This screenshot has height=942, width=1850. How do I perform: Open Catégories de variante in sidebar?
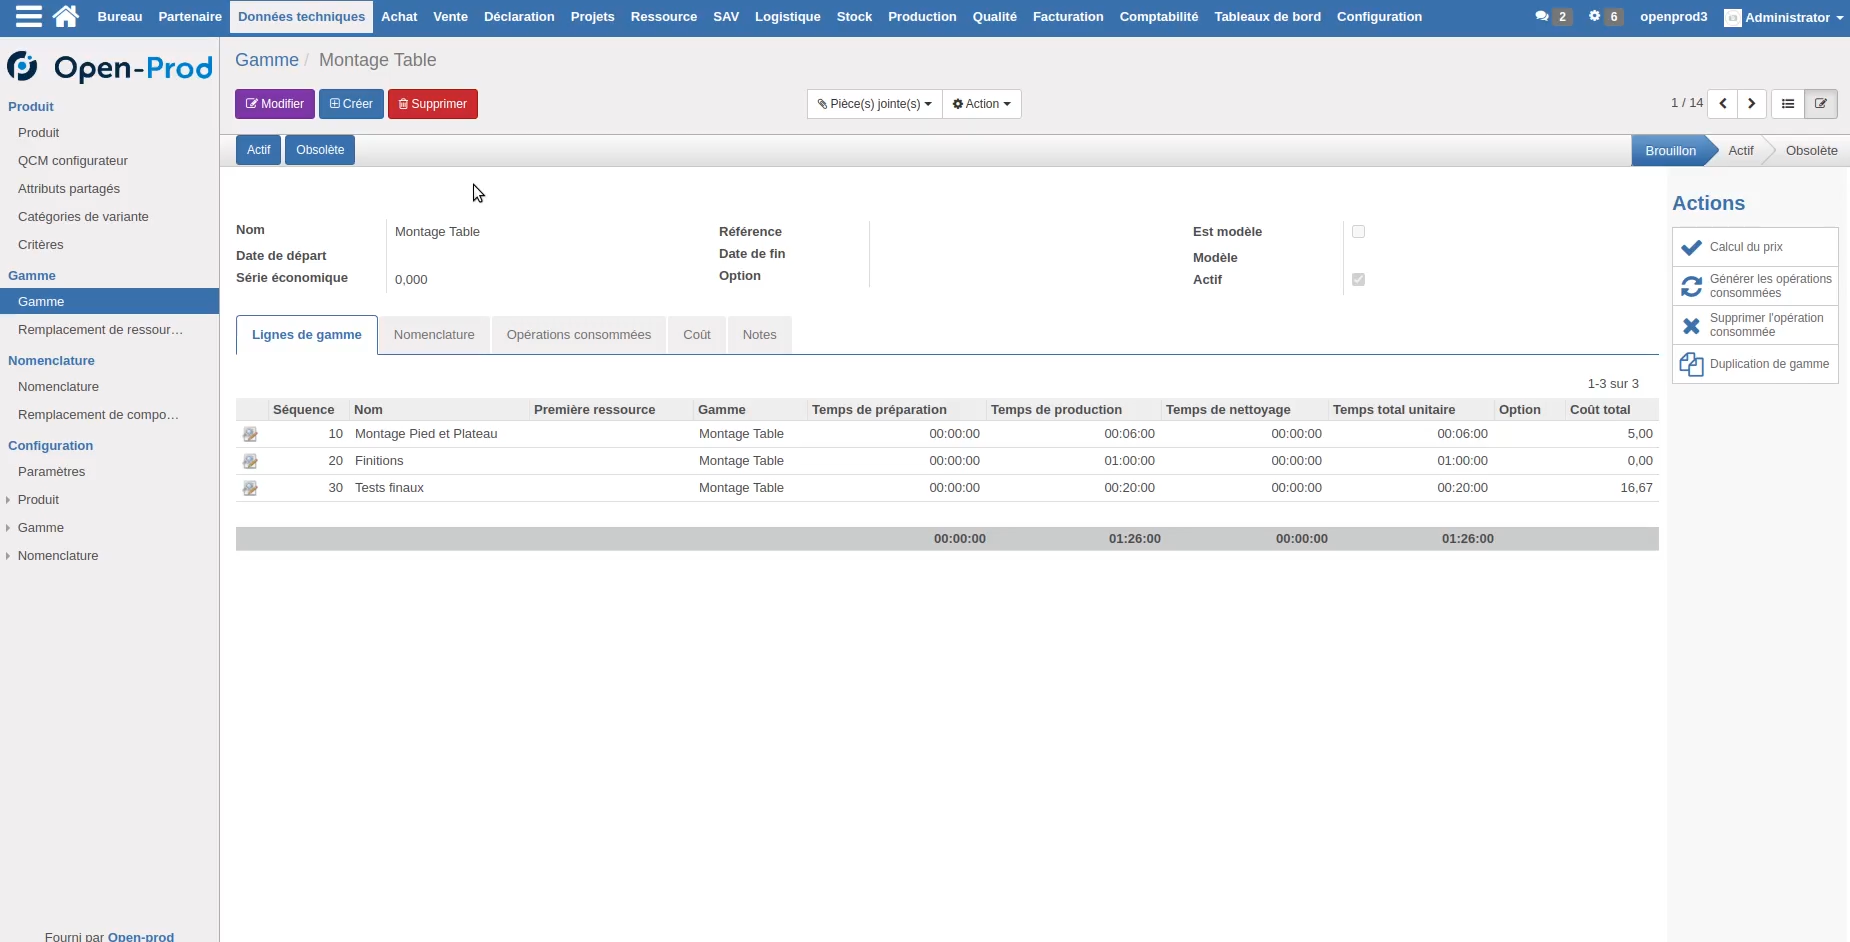pyautogui.click(x=83, y=217)
